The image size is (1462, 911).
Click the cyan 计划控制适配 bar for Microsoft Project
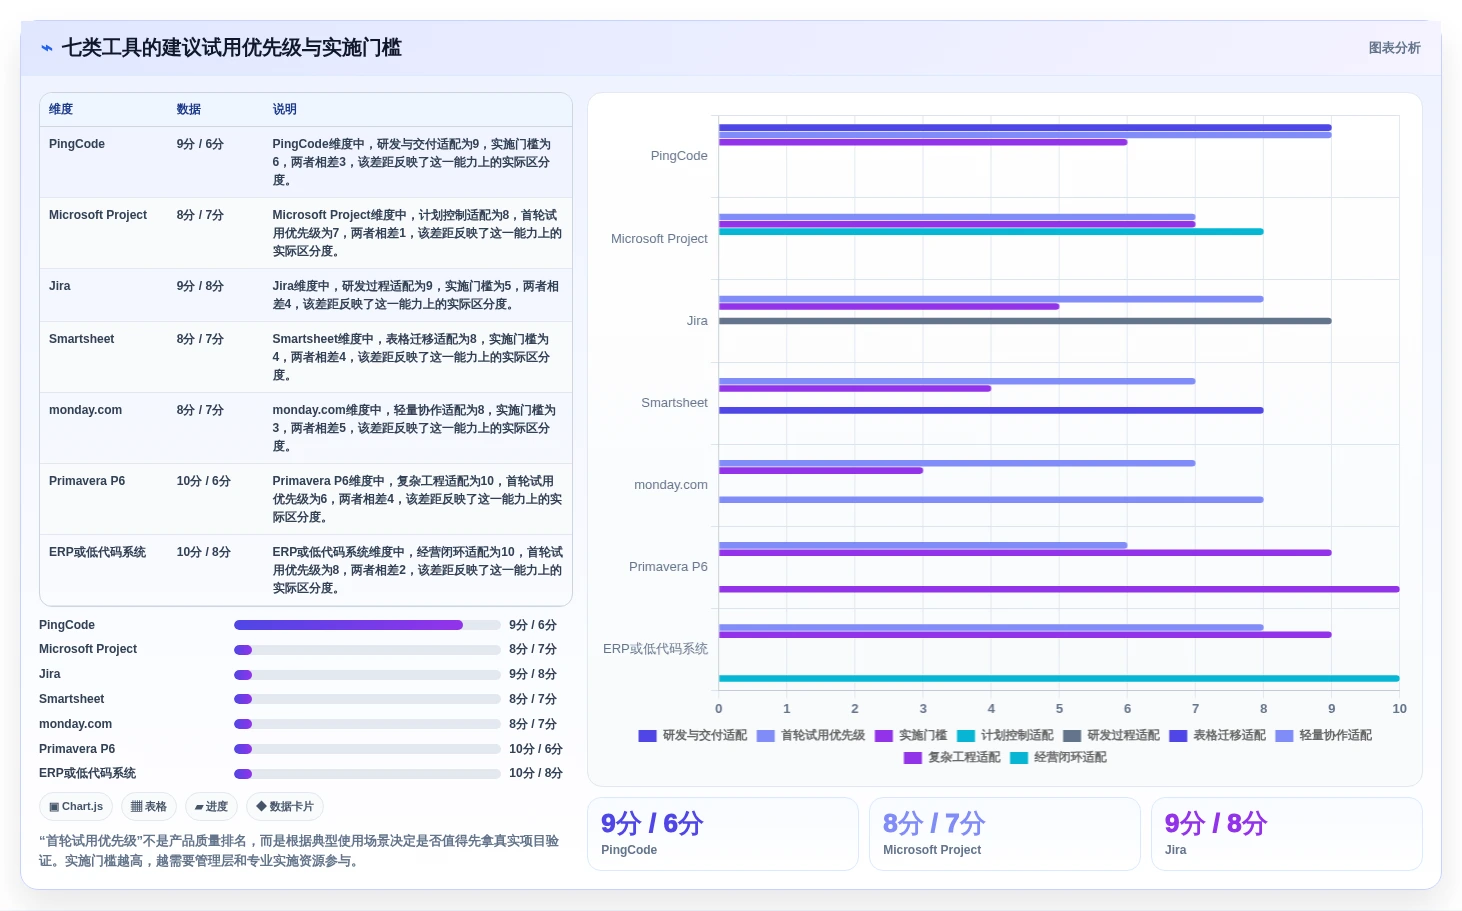[991, 232]
